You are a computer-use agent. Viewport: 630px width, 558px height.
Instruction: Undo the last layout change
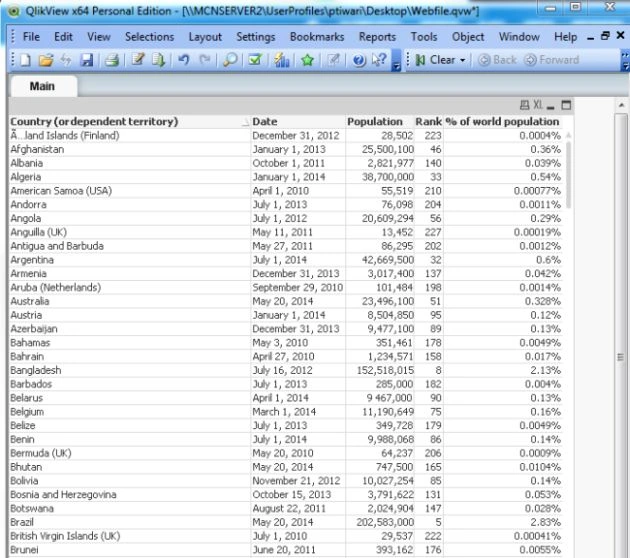click(184, 60)
